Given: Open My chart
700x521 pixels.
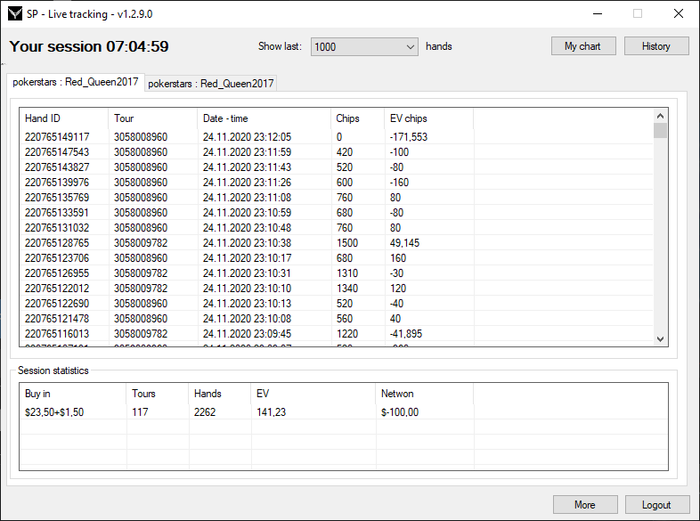Looking at the screenshot, I should click(583, 46).
